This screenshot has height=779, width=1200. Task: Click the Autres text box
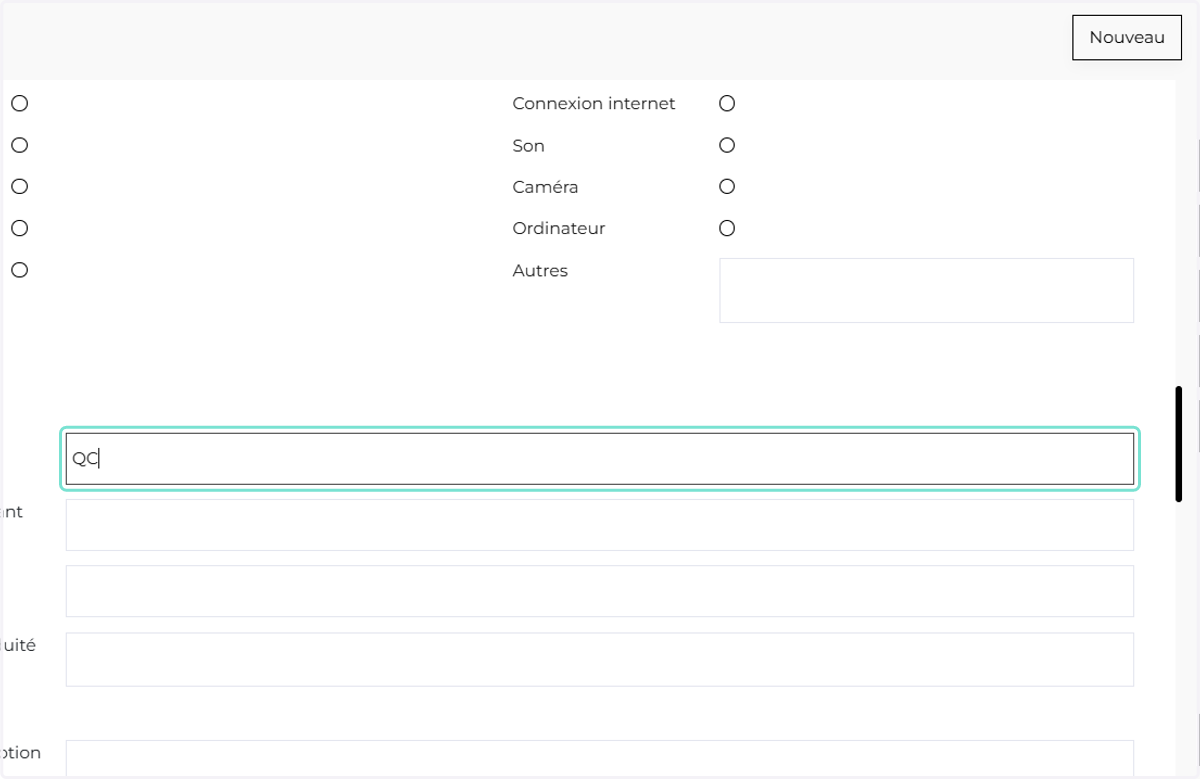point(926,290)
